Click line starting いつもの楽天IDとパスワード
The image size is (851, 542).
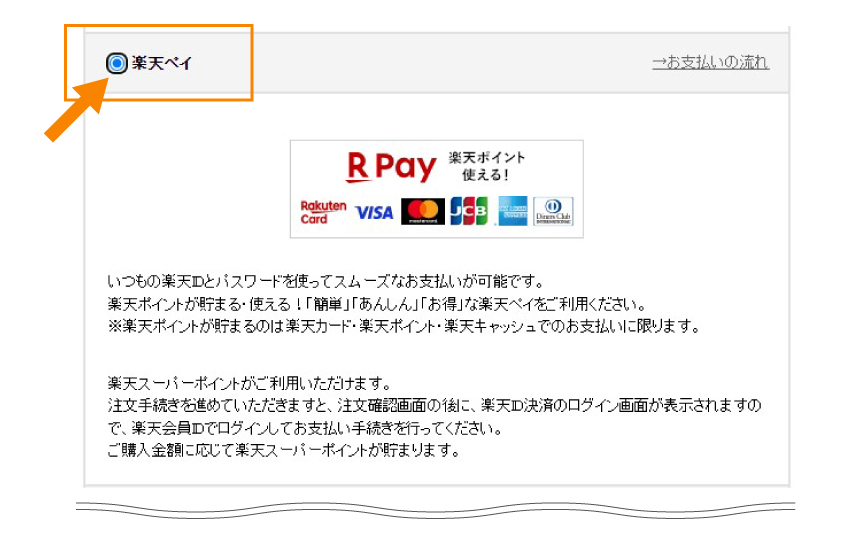click(326, 282)
